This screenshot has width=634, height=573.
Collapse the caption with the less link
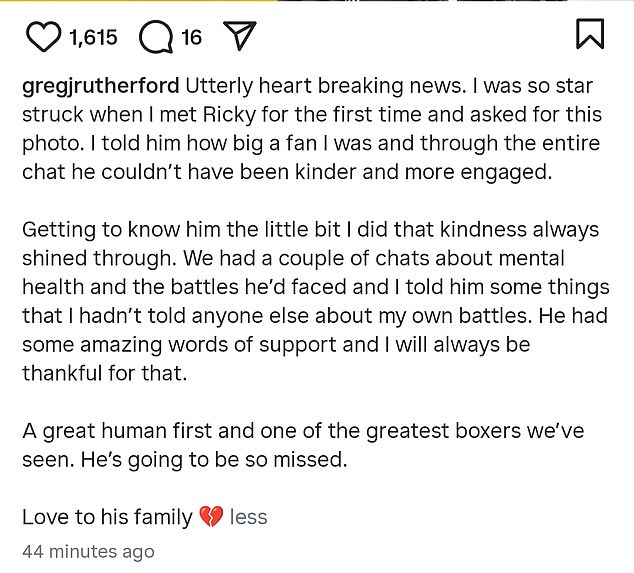[x=248, y=517]
